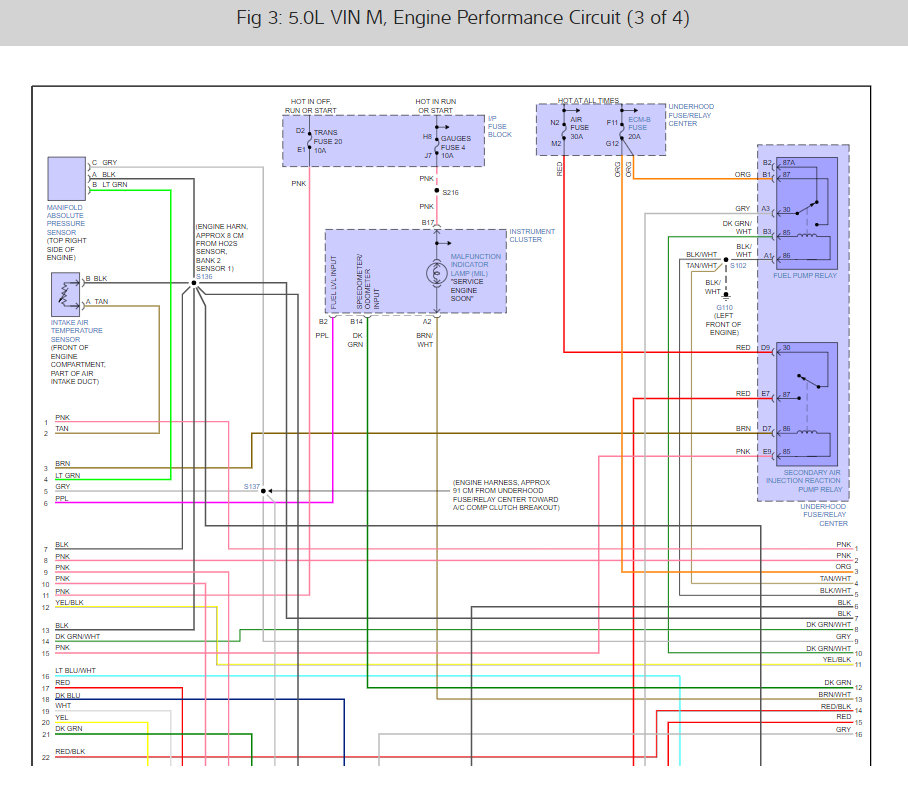Click the TRANS FUSE 20 10A label
Image resolution: width=908 pixels, height=793 pixels.
coord(328,141)
